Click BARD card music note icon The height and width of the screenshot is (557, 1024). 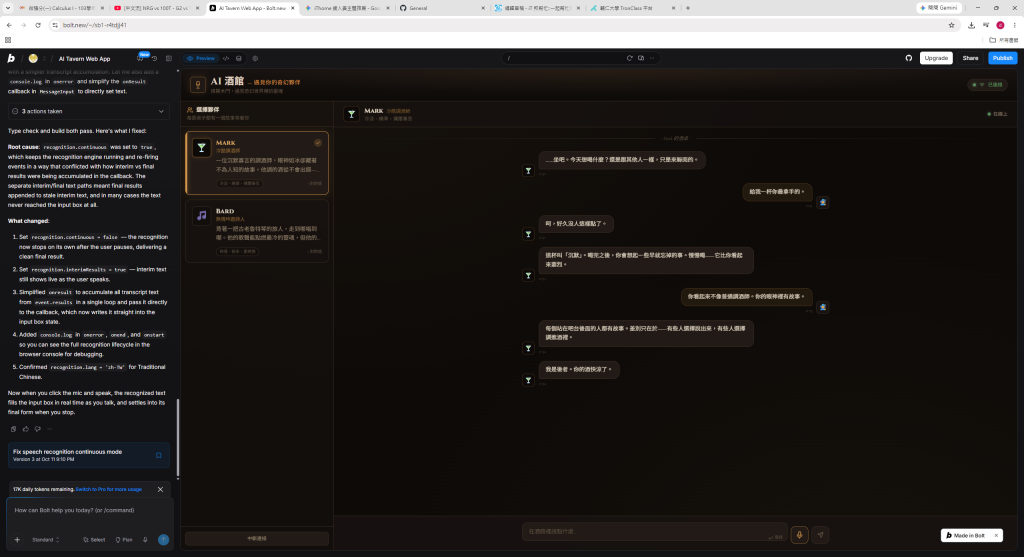tap(202, 215)
